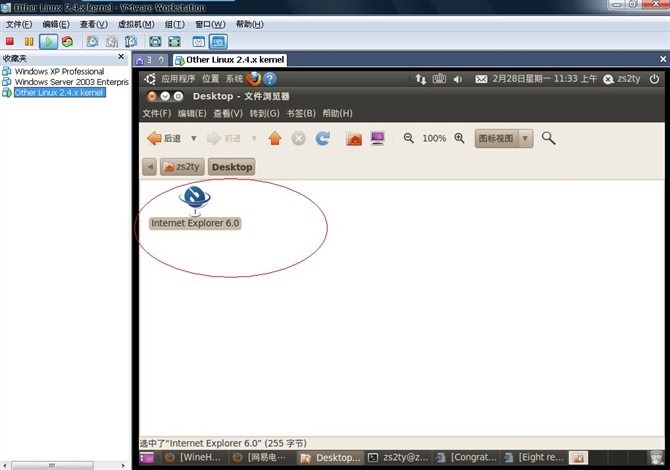This screenshot has width=670, height=470.
Task: Click the Desktop path bar button
Action: coord(232,167)
